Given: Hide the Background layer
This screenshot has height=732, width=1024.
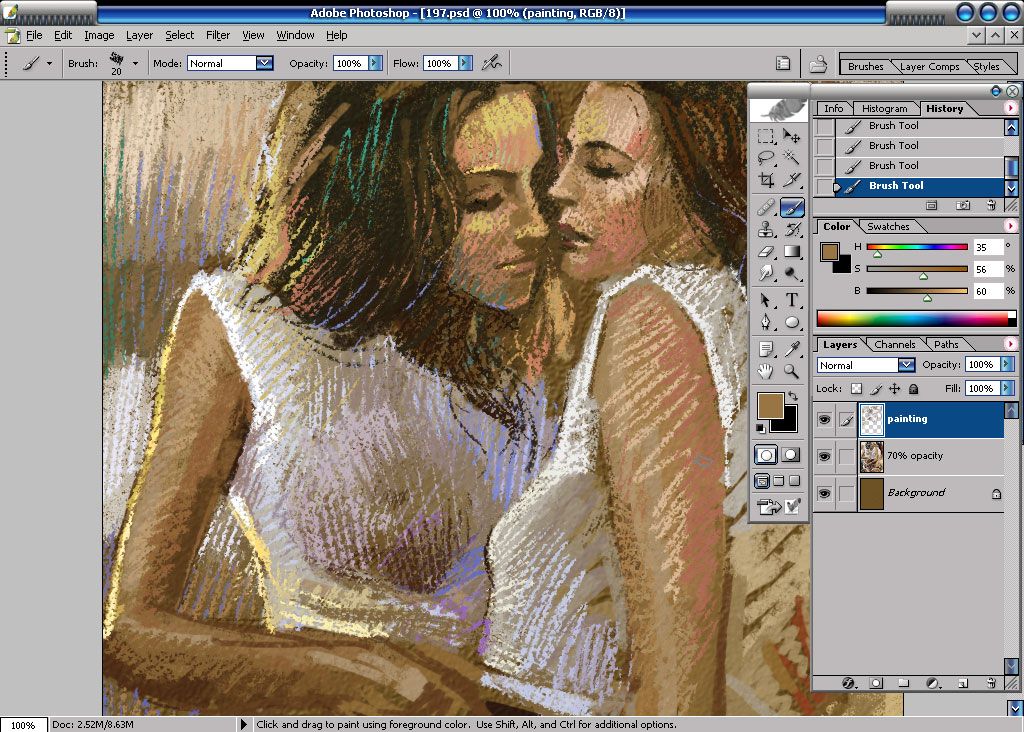Looking at the screenshot, I should [824, 493].
